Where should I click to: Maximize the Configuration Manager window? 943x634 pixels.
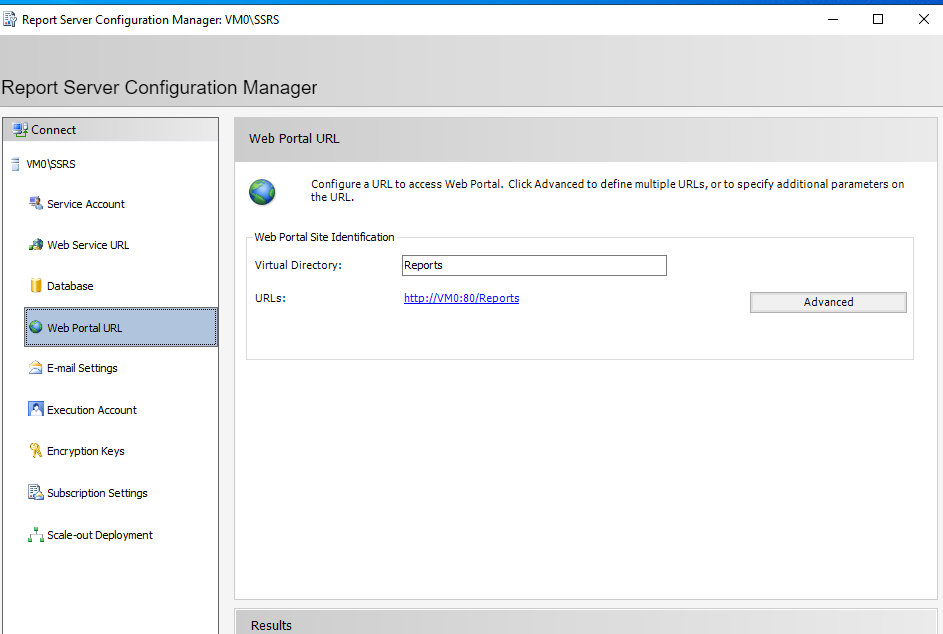pyautogui.click(x=878, y=19)
